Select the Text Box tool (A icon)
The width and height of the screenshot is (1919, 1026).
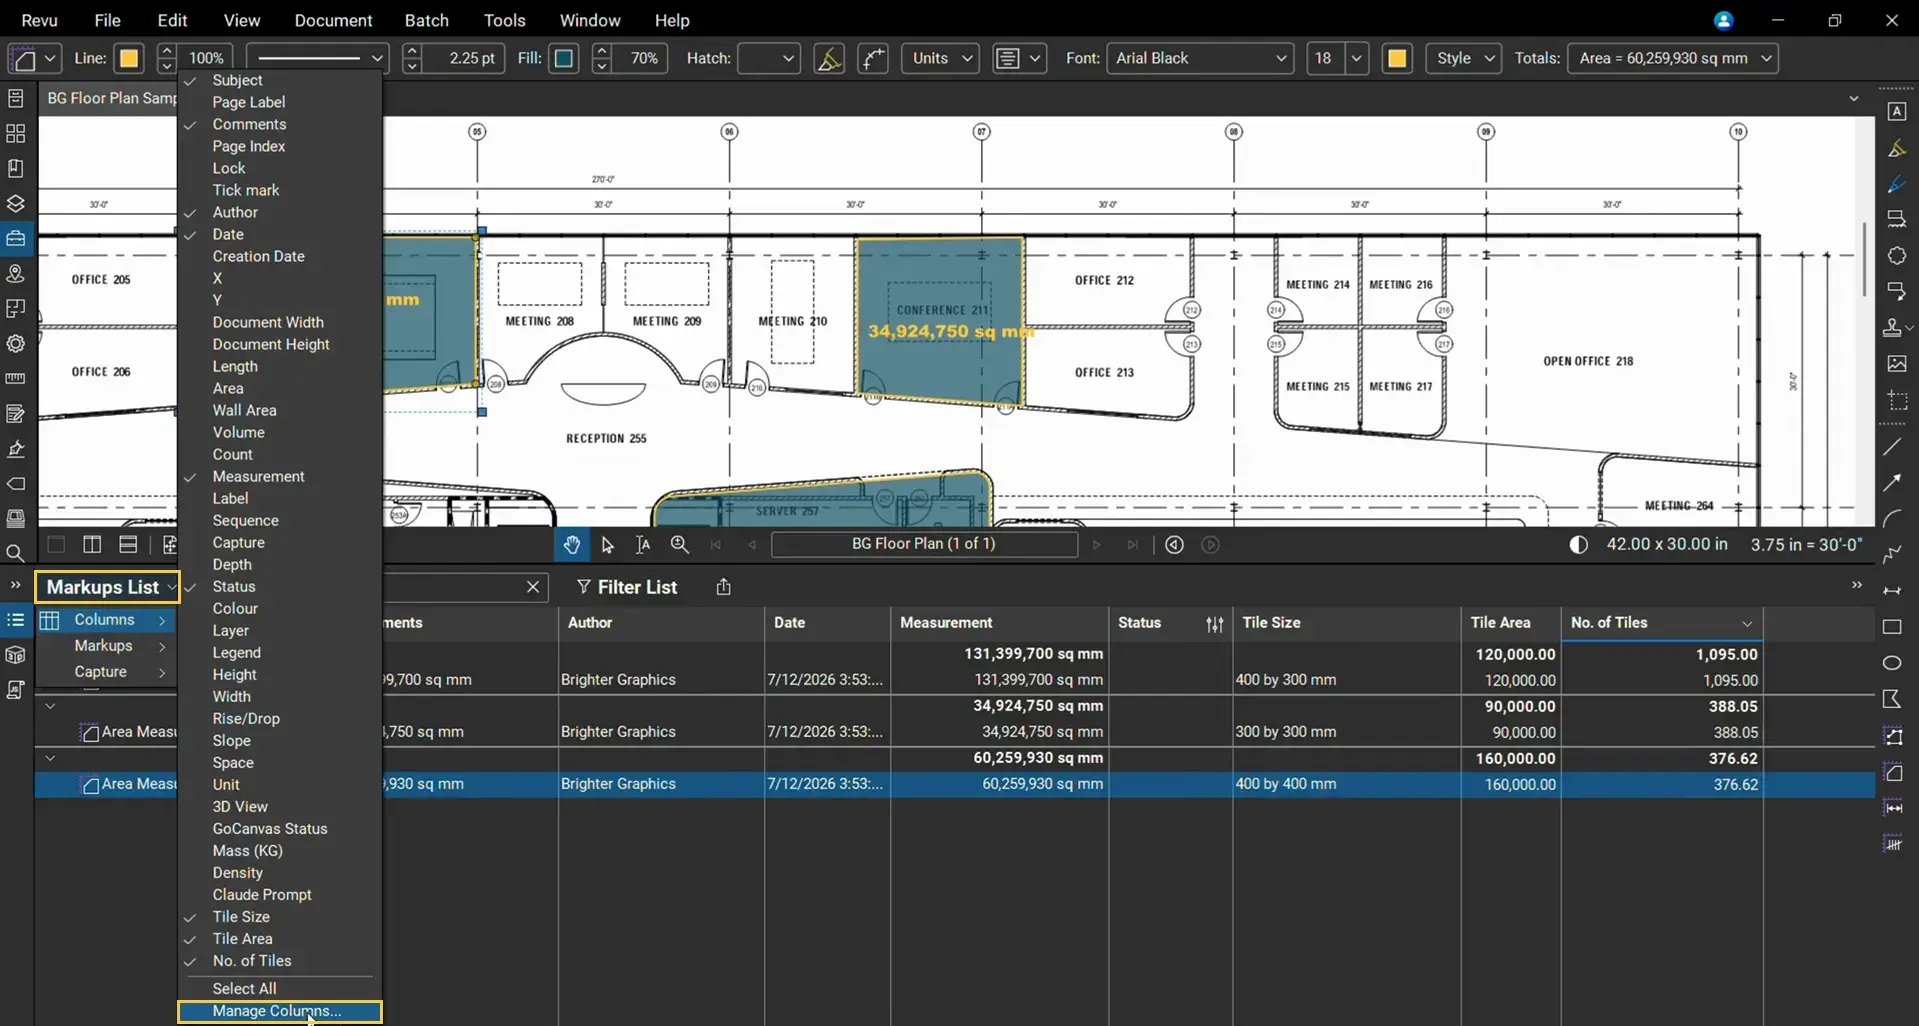click(x=1896, y=112)
